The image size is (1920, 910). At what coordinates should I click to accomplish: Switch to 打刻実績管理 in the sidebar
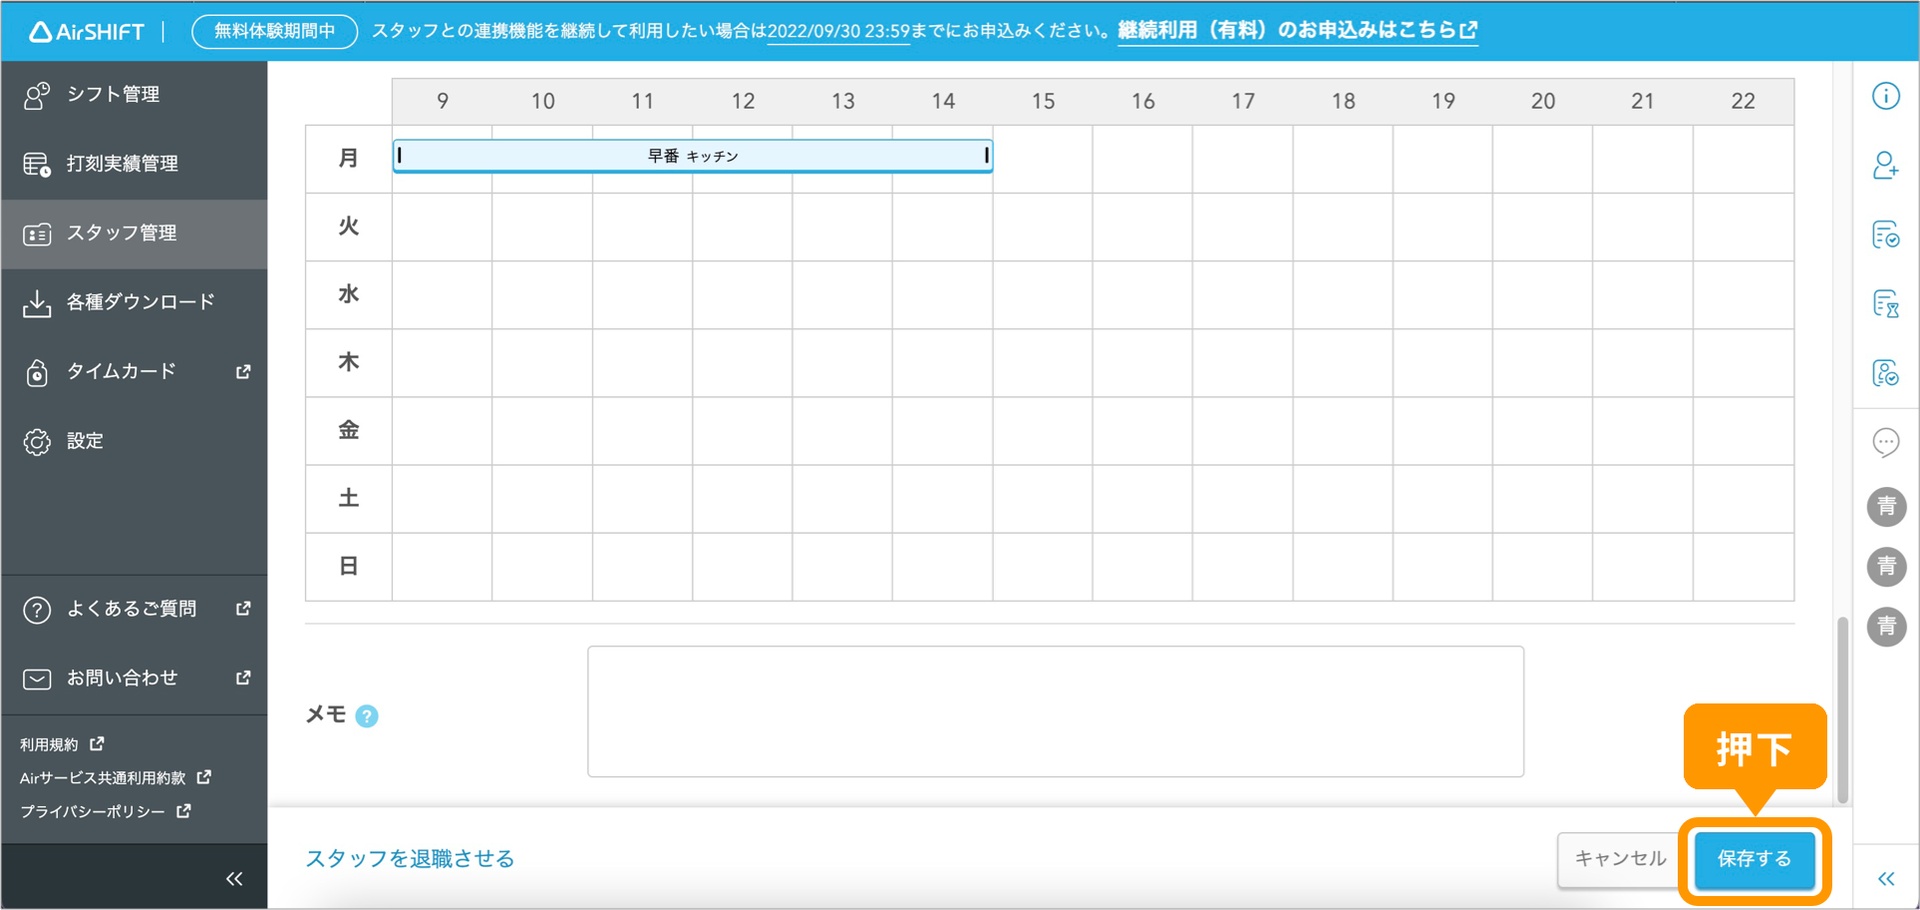tap(122, 164)
